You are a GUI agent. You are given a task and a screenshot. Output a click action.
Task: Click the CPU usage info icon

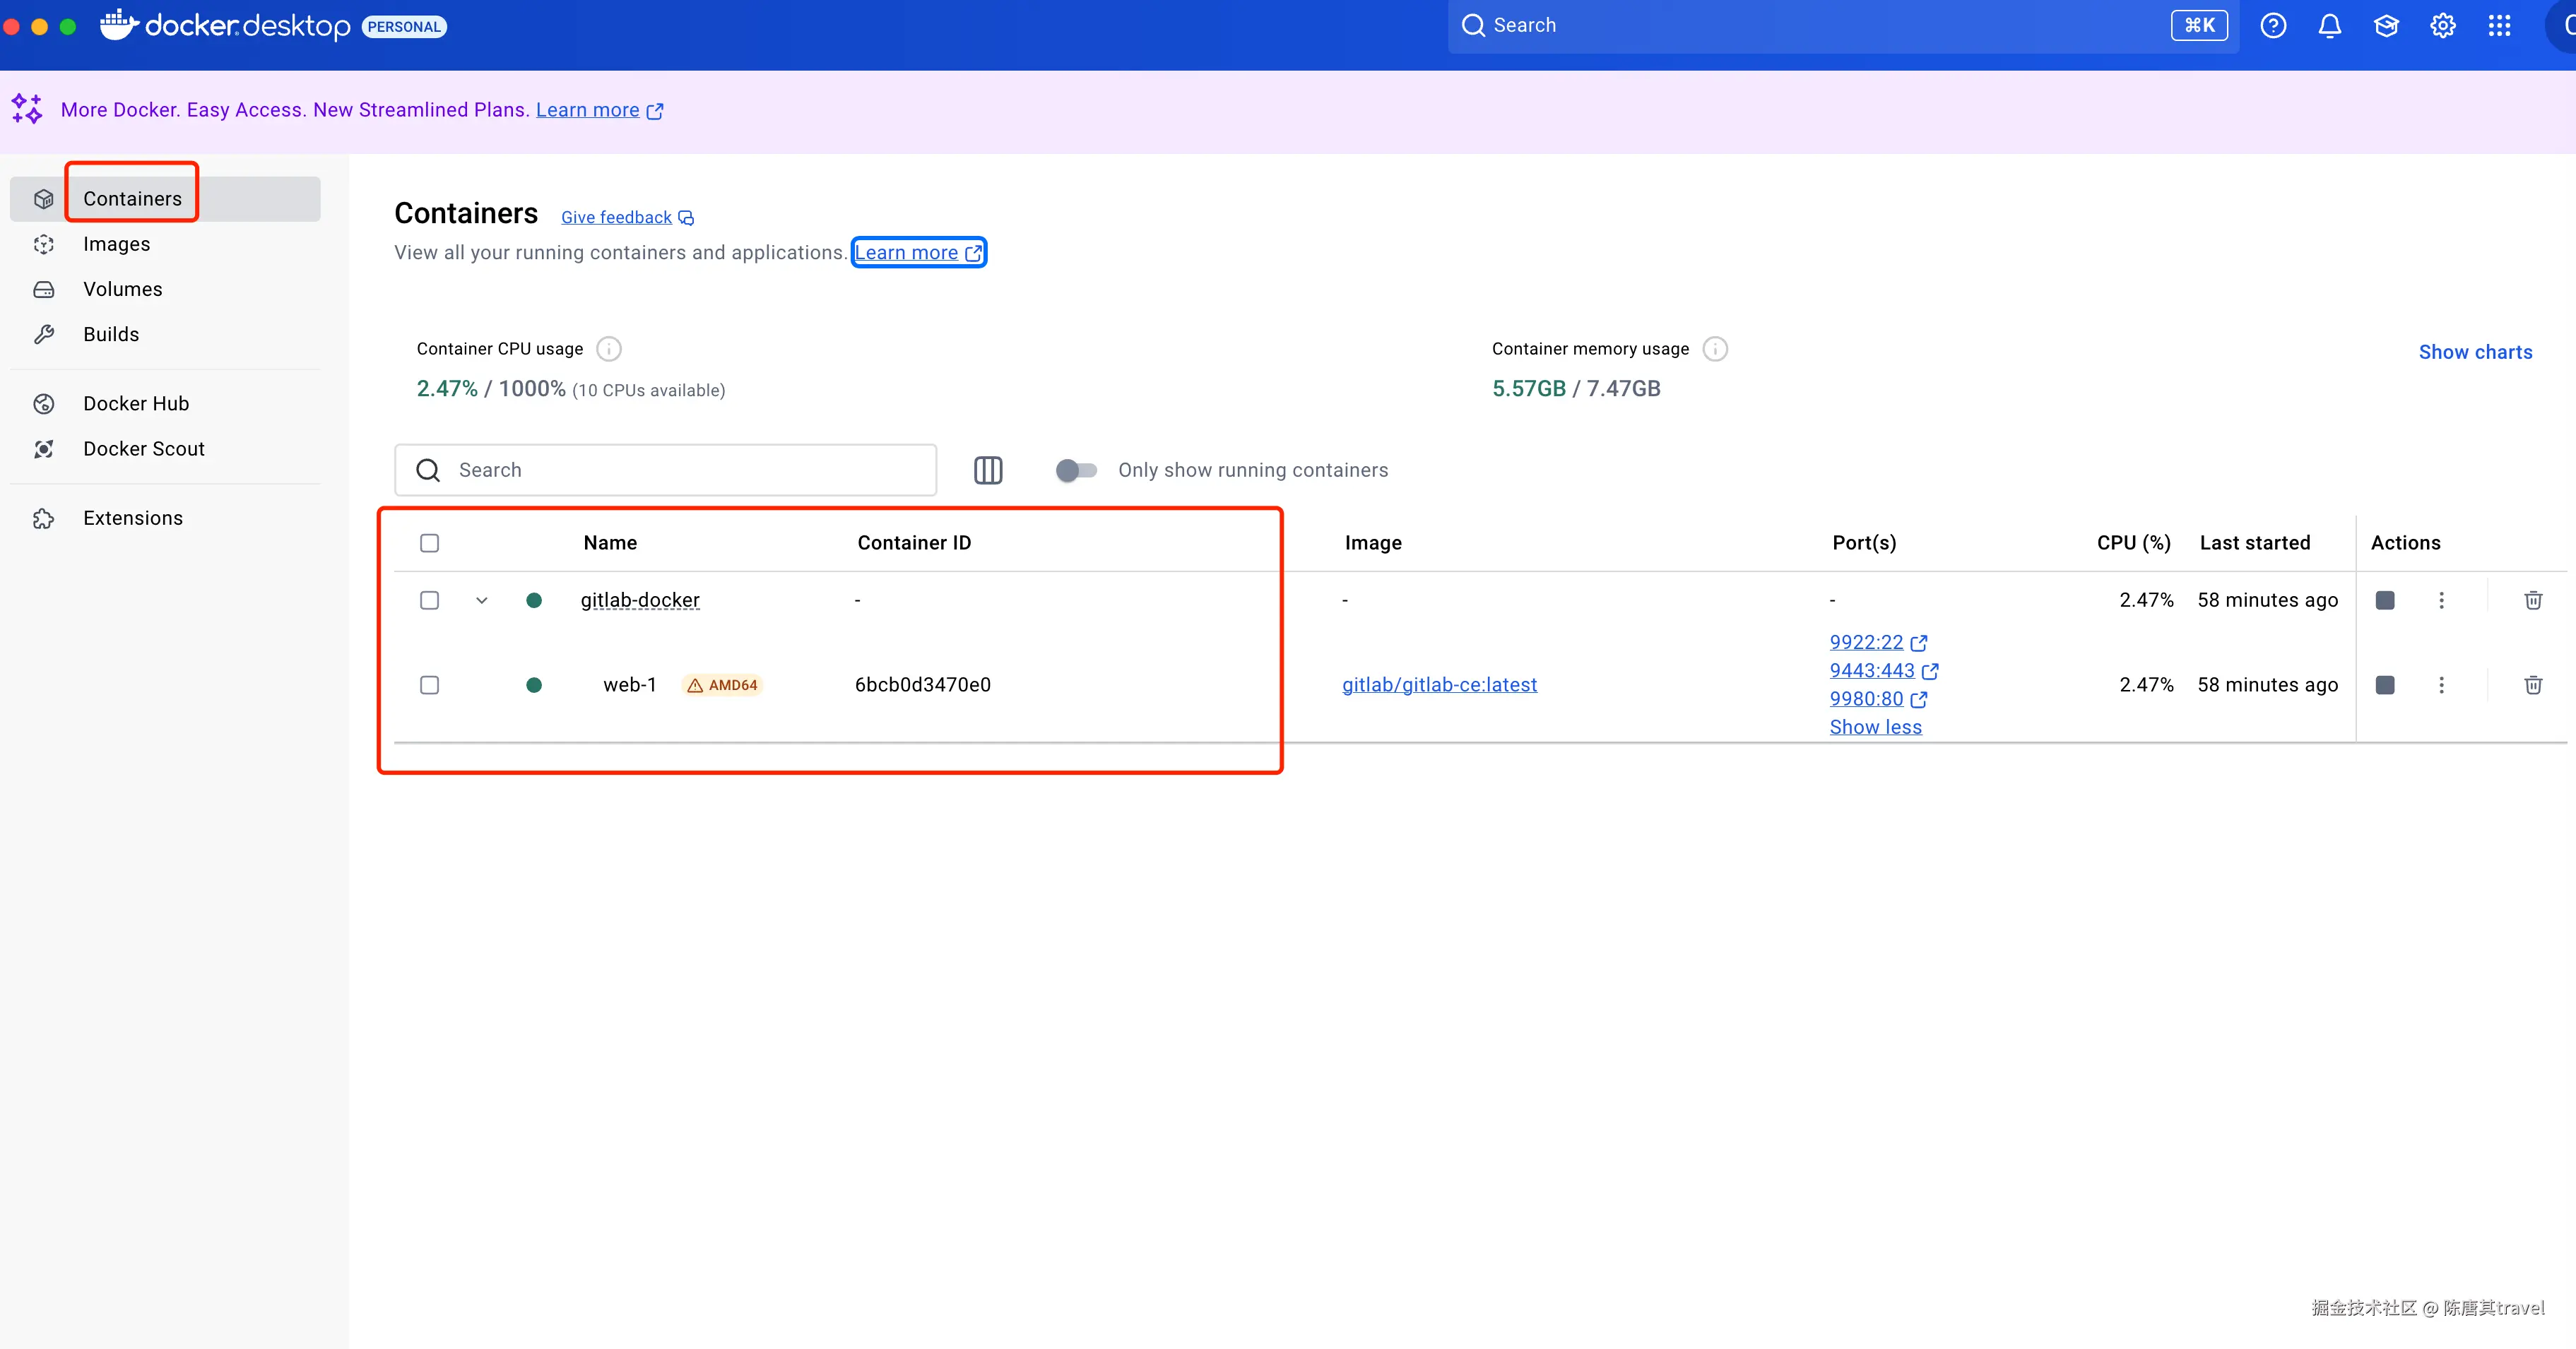point(609,349)
